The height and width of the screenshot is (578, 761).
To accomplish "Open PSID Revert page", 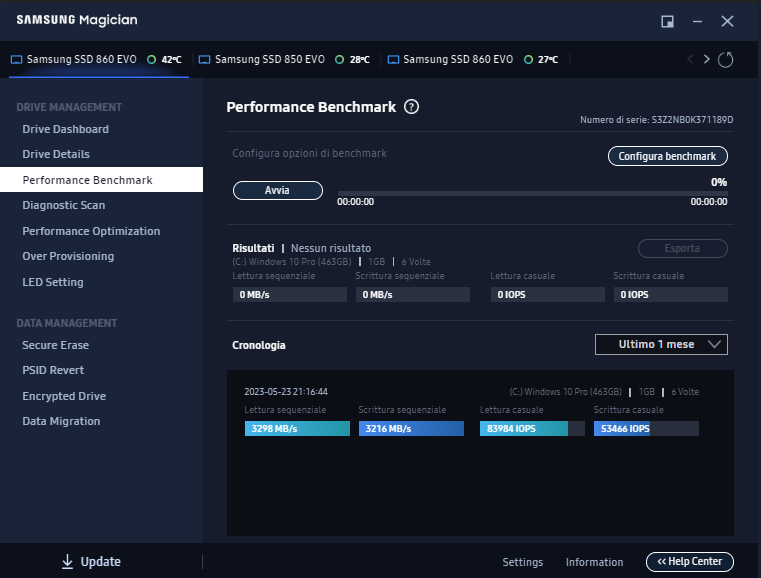I will coord(53,370).
